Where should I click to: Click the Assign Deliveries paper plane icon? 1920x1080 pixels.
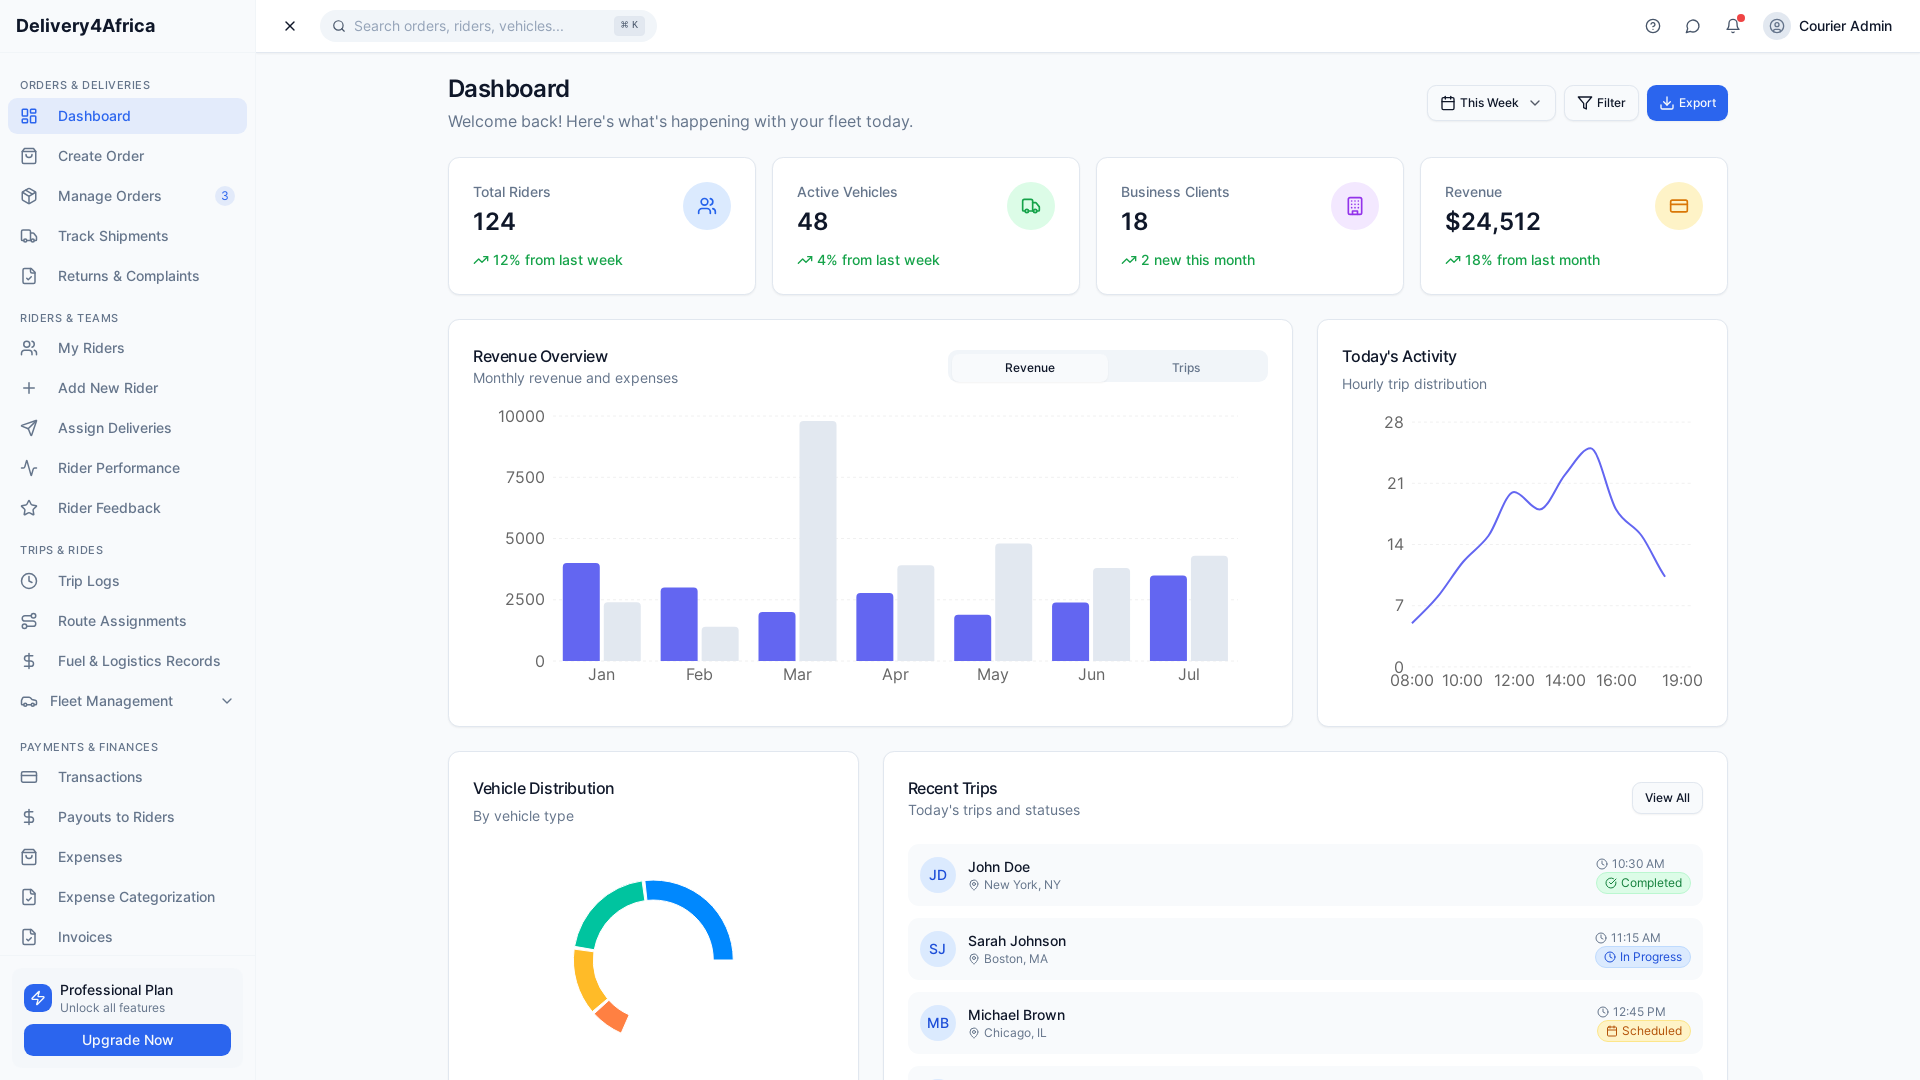[29, 428]
